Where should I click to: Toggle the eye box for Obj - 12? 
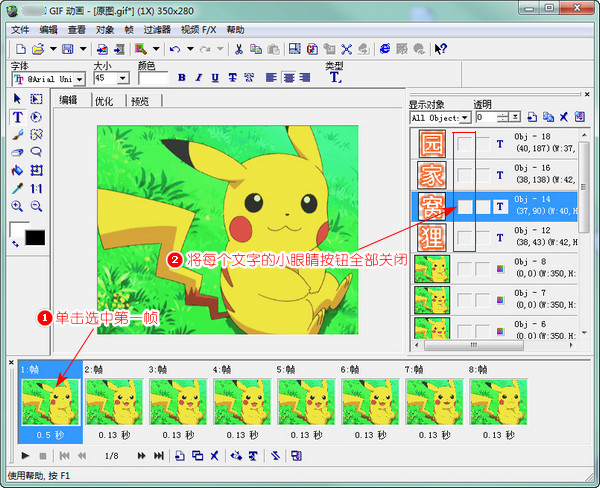[x=465, y=238]
